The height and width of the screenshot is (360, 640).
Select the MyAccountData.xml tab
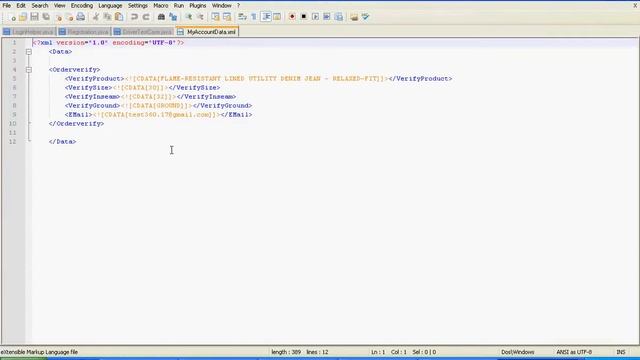coord(207,31)
